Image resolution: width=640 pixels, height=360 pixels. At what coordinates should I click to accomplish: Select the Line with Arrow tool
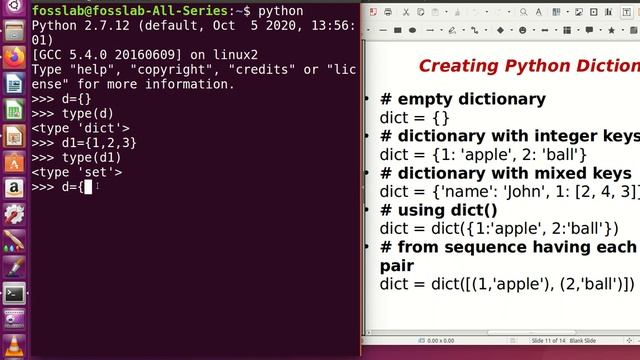coord(430,30)
